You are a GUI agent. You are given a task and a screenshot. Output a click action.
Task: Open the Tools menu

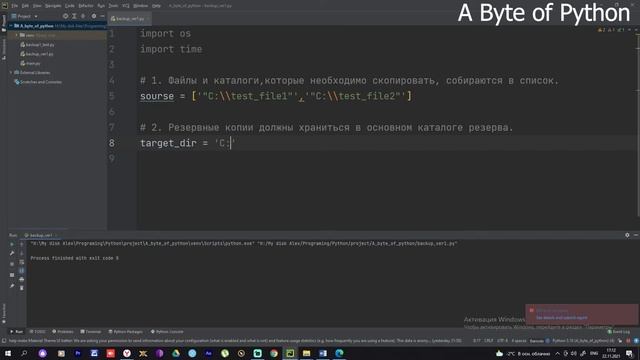click(x=113, y=6)
